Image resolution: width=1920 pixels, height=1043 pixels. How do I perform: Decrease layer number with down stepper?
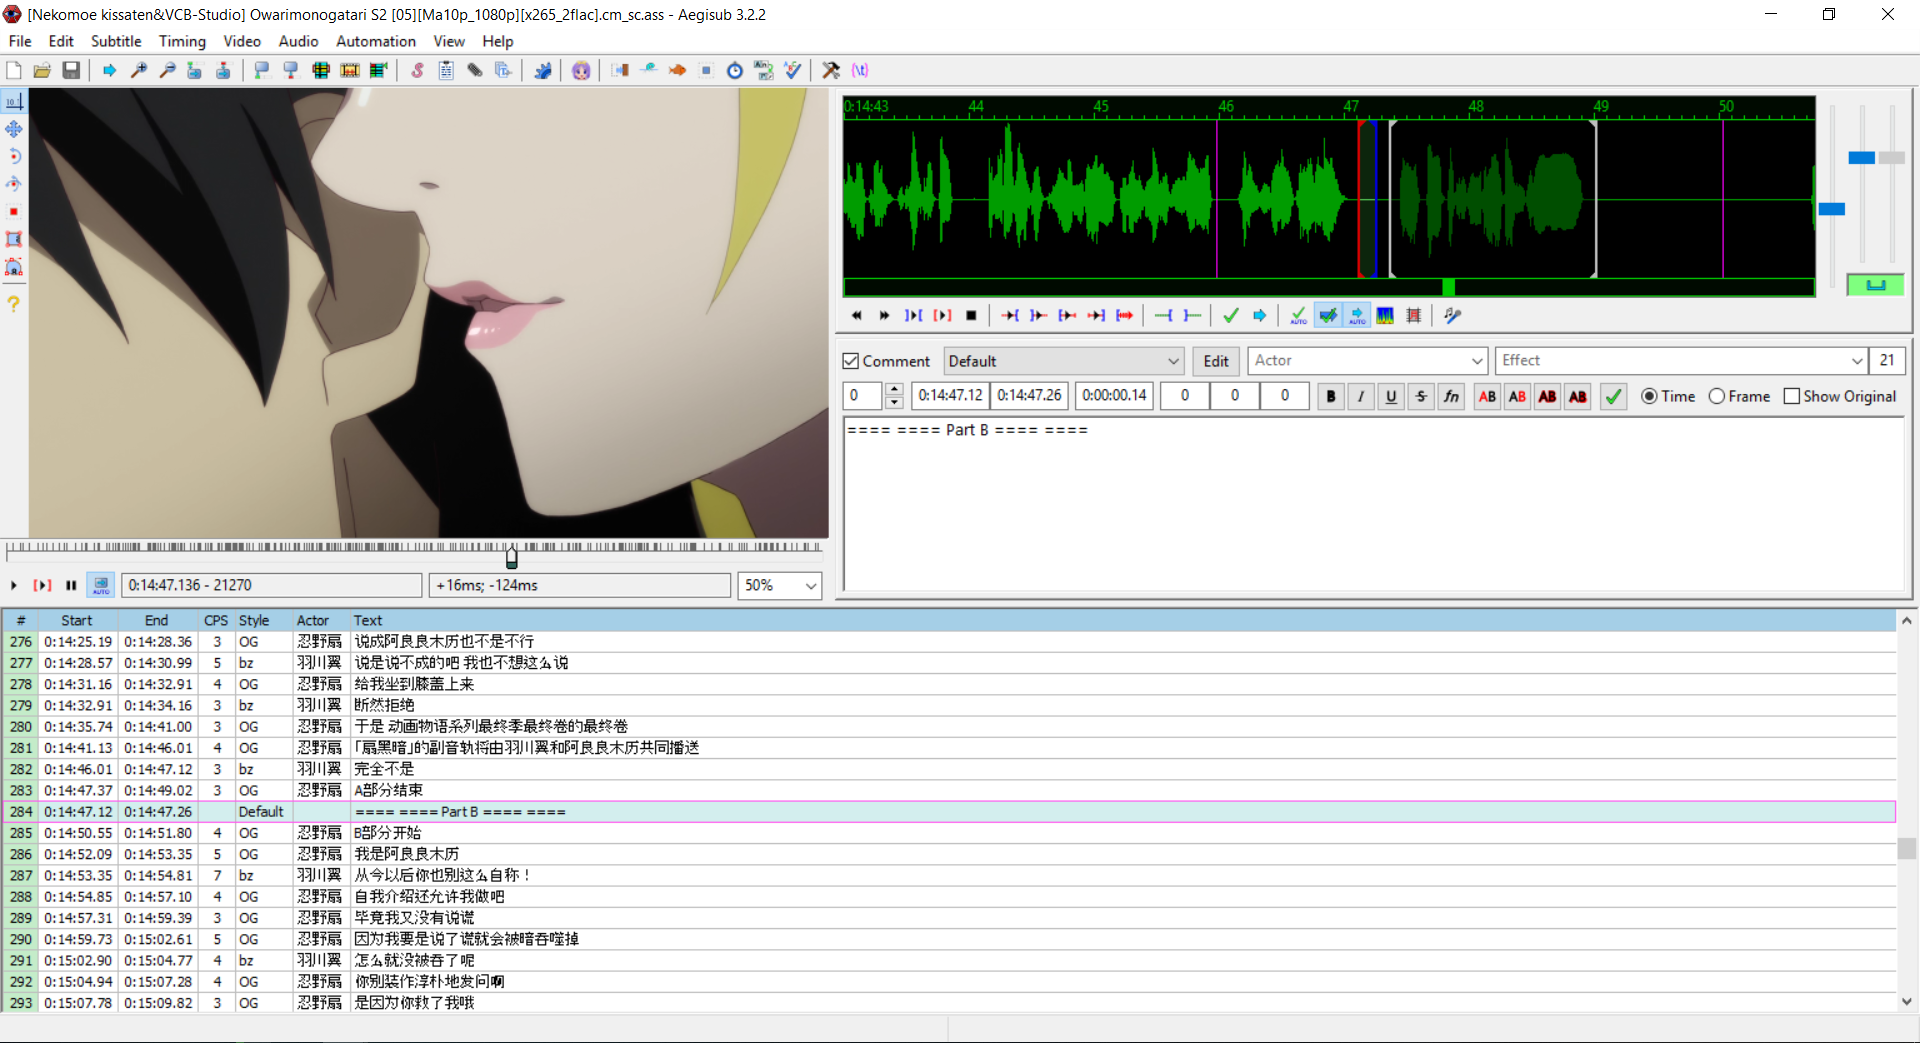pos(895,402)
